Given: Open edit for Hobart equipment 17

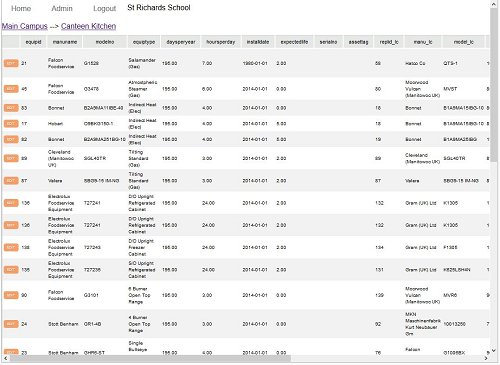Looking at the screenshot, I should 11,124.
